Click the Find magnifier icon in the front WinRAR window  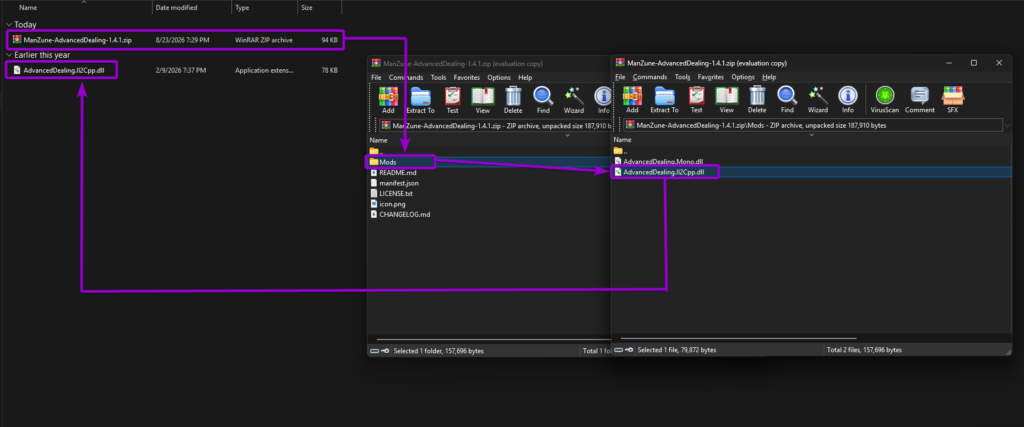(x=787, y=96)
